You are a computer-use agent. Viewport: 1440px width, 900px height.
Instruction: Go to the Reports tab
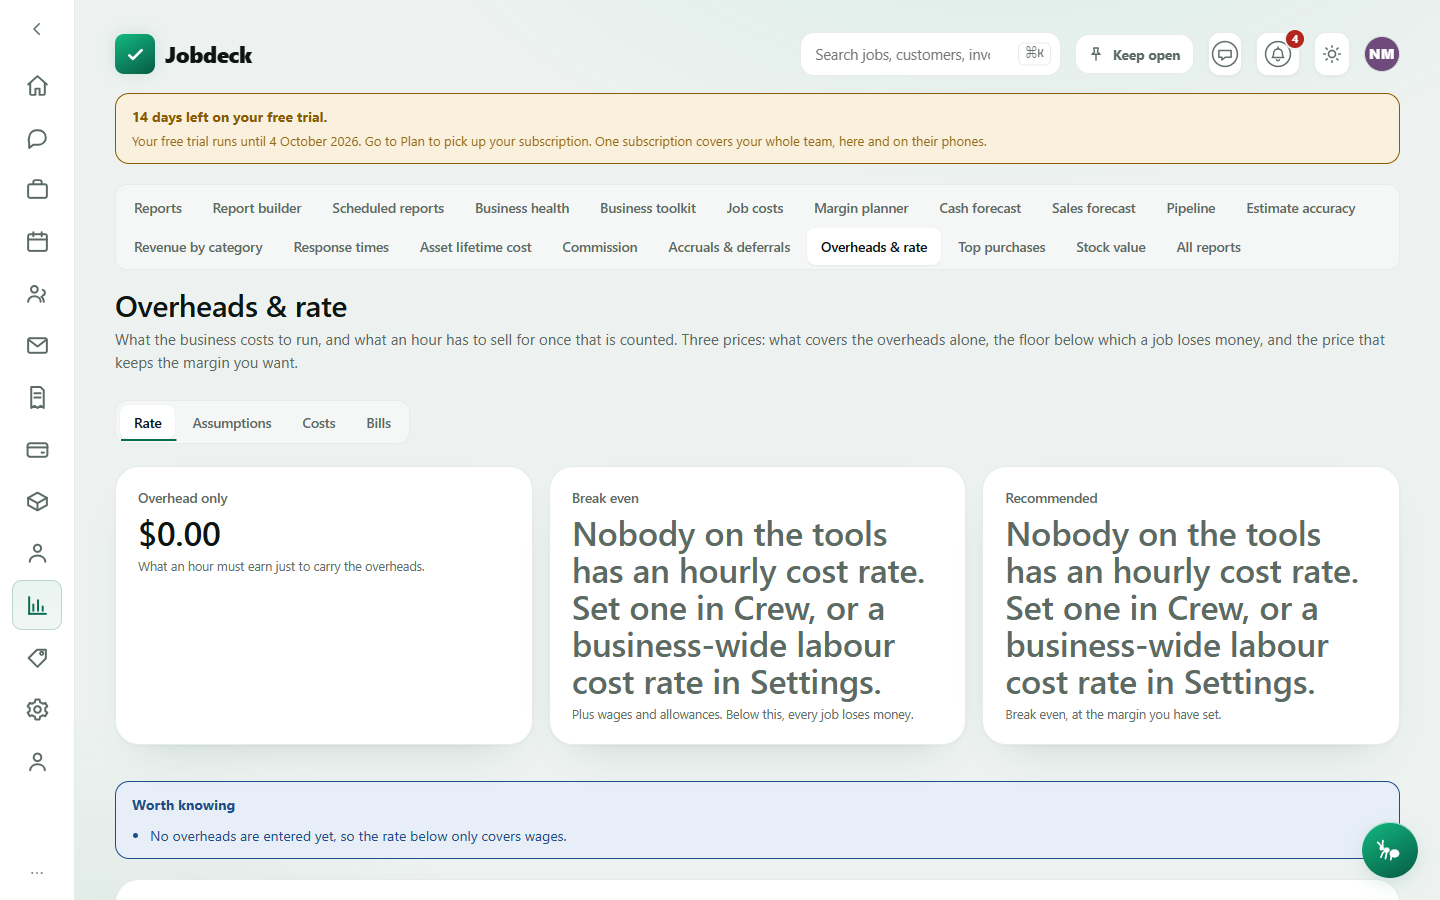pyautogui.click(x=158, y=208)
